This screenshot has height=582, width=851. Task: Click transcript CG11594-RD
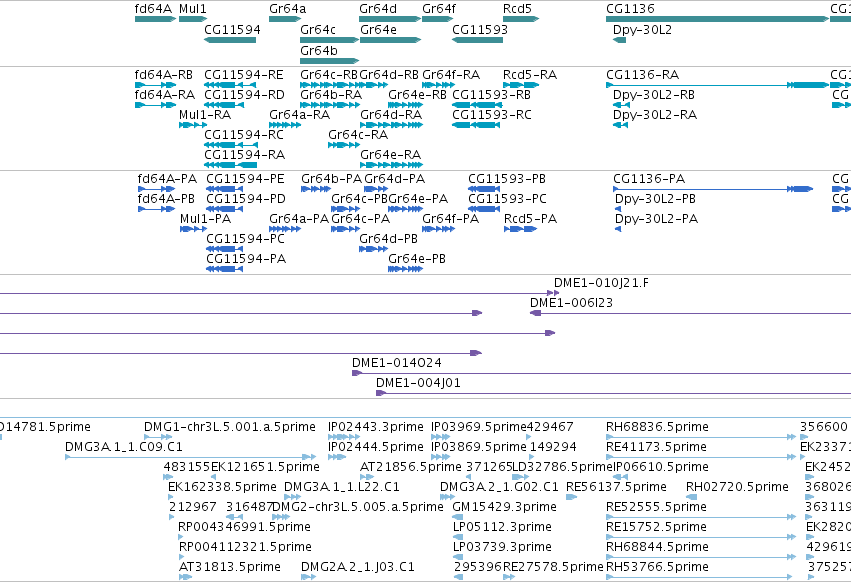point(224,105)
